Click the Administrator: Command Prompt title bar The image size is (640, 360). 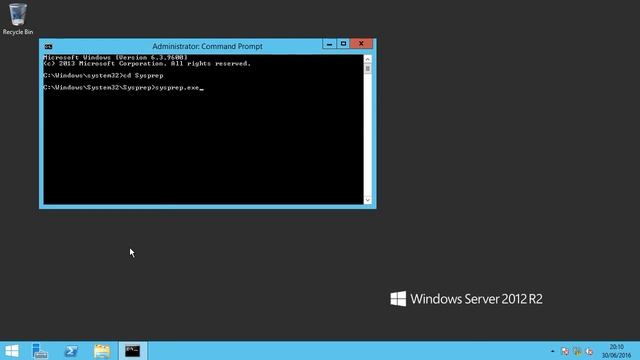207,47
